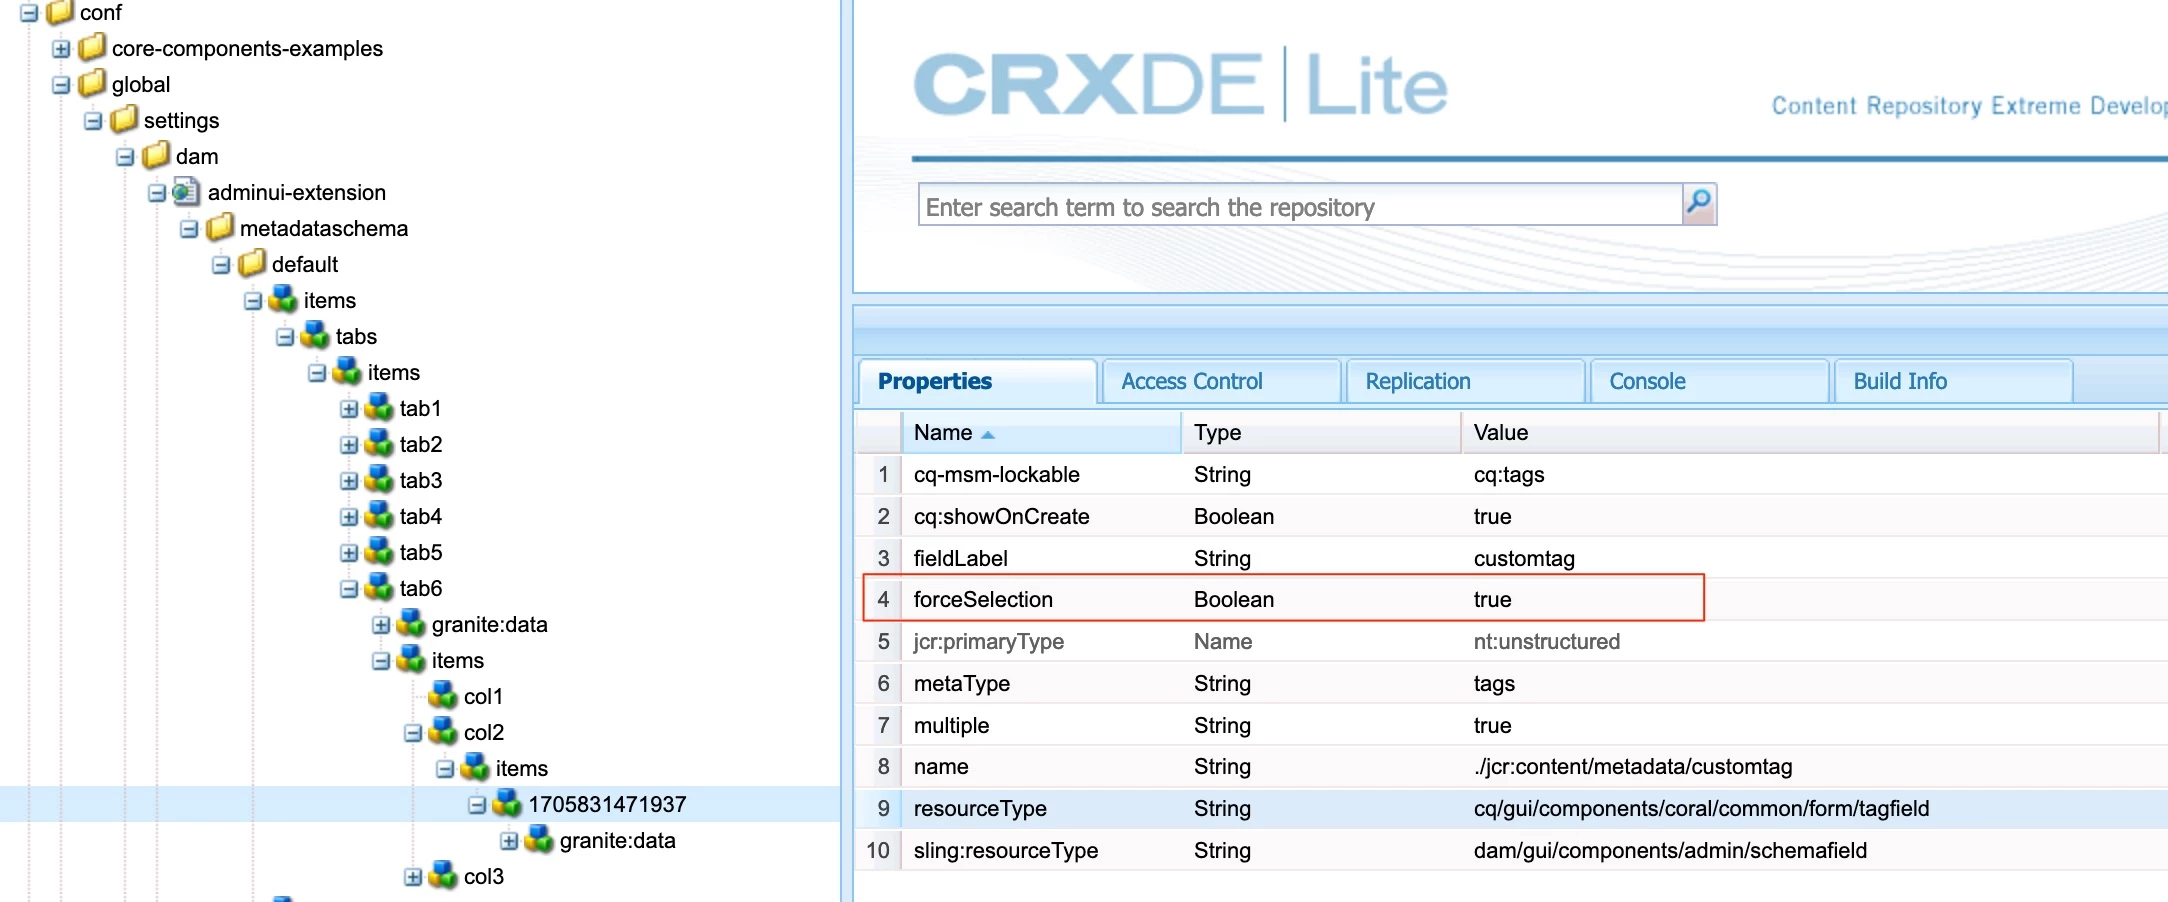This screenshot has width=2168, height=902.
Task: Collapse the conf tree node
Action: pos(29,13)
